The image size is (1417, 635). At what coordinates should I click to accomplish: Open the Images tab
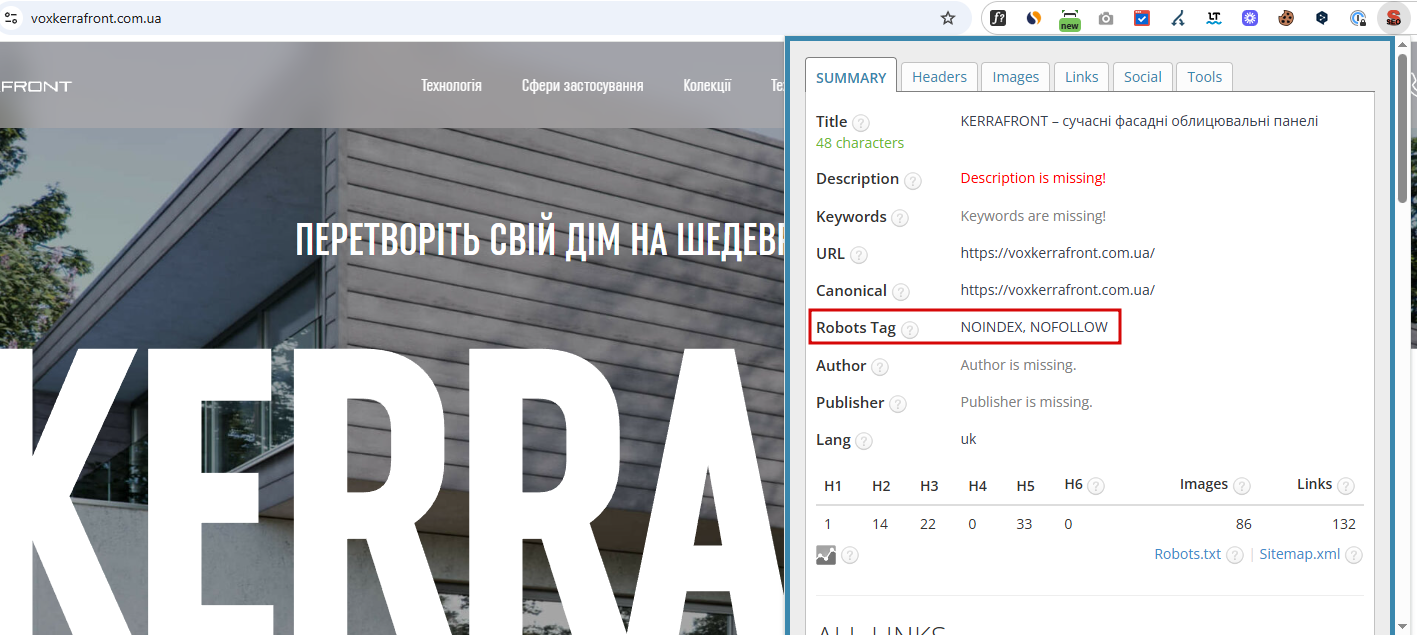click(1016, 77)
